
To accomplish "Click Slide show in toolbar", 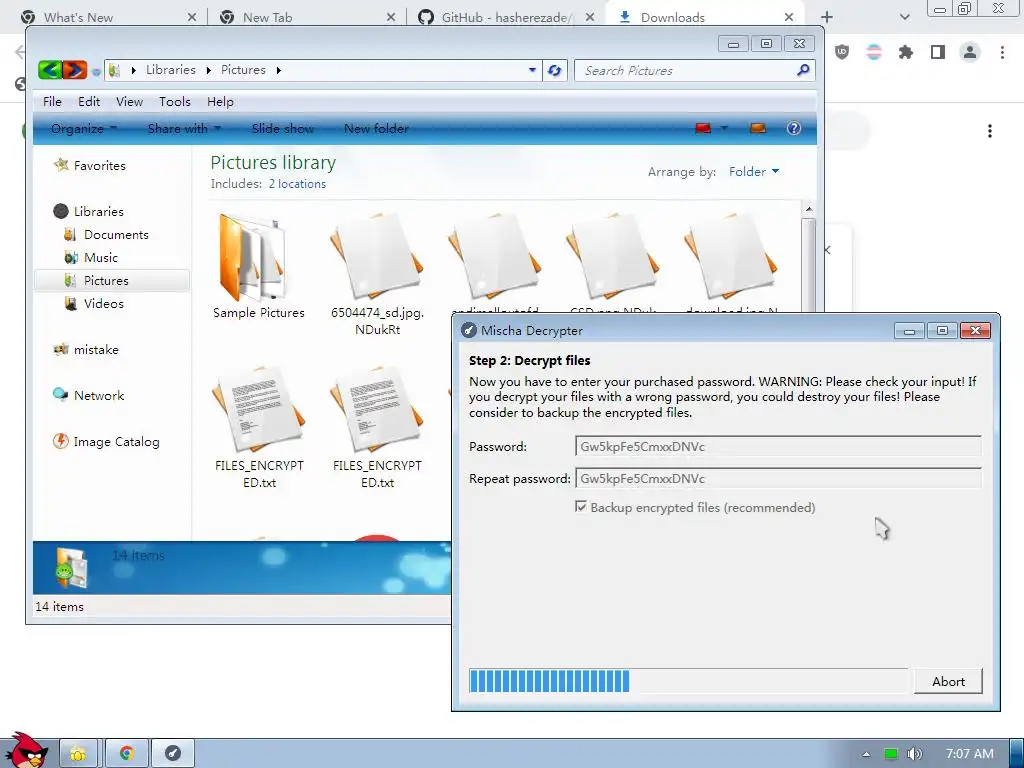I will [282, 128].
